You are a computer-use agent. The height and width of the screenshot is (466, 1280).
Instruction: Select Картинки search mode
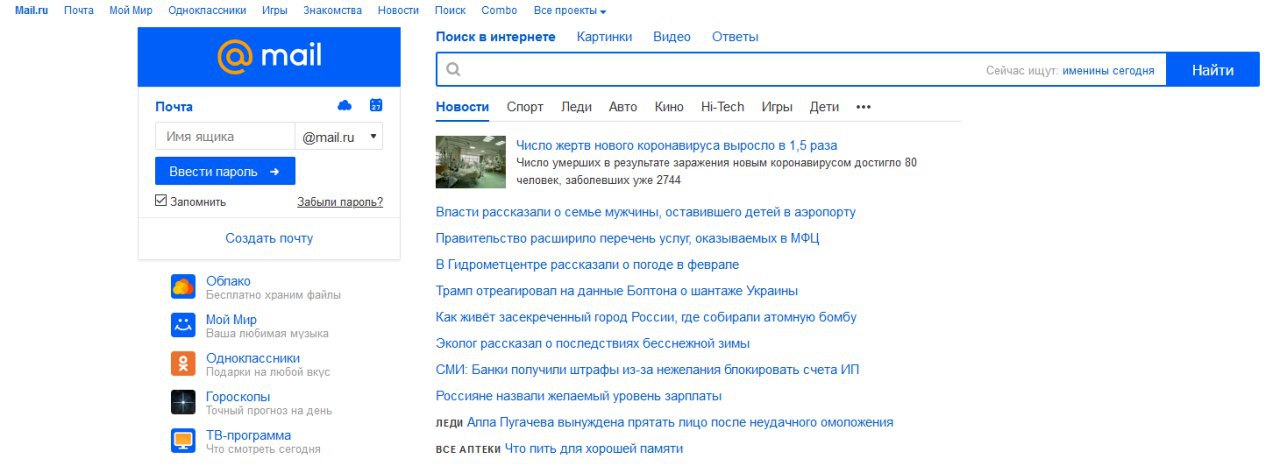click(604, 37)
